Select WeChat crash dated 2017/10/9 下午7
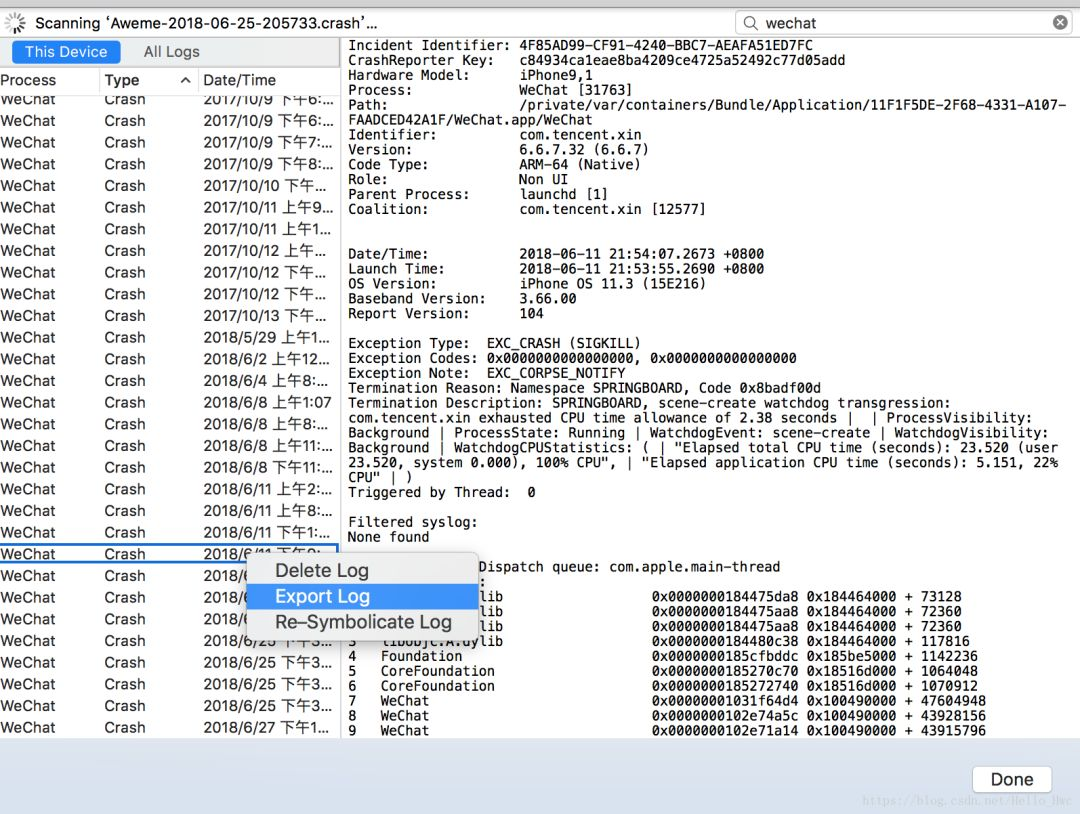Image resolution: width=1080 pixels, height=814 pixels. [x=169, y=143]
